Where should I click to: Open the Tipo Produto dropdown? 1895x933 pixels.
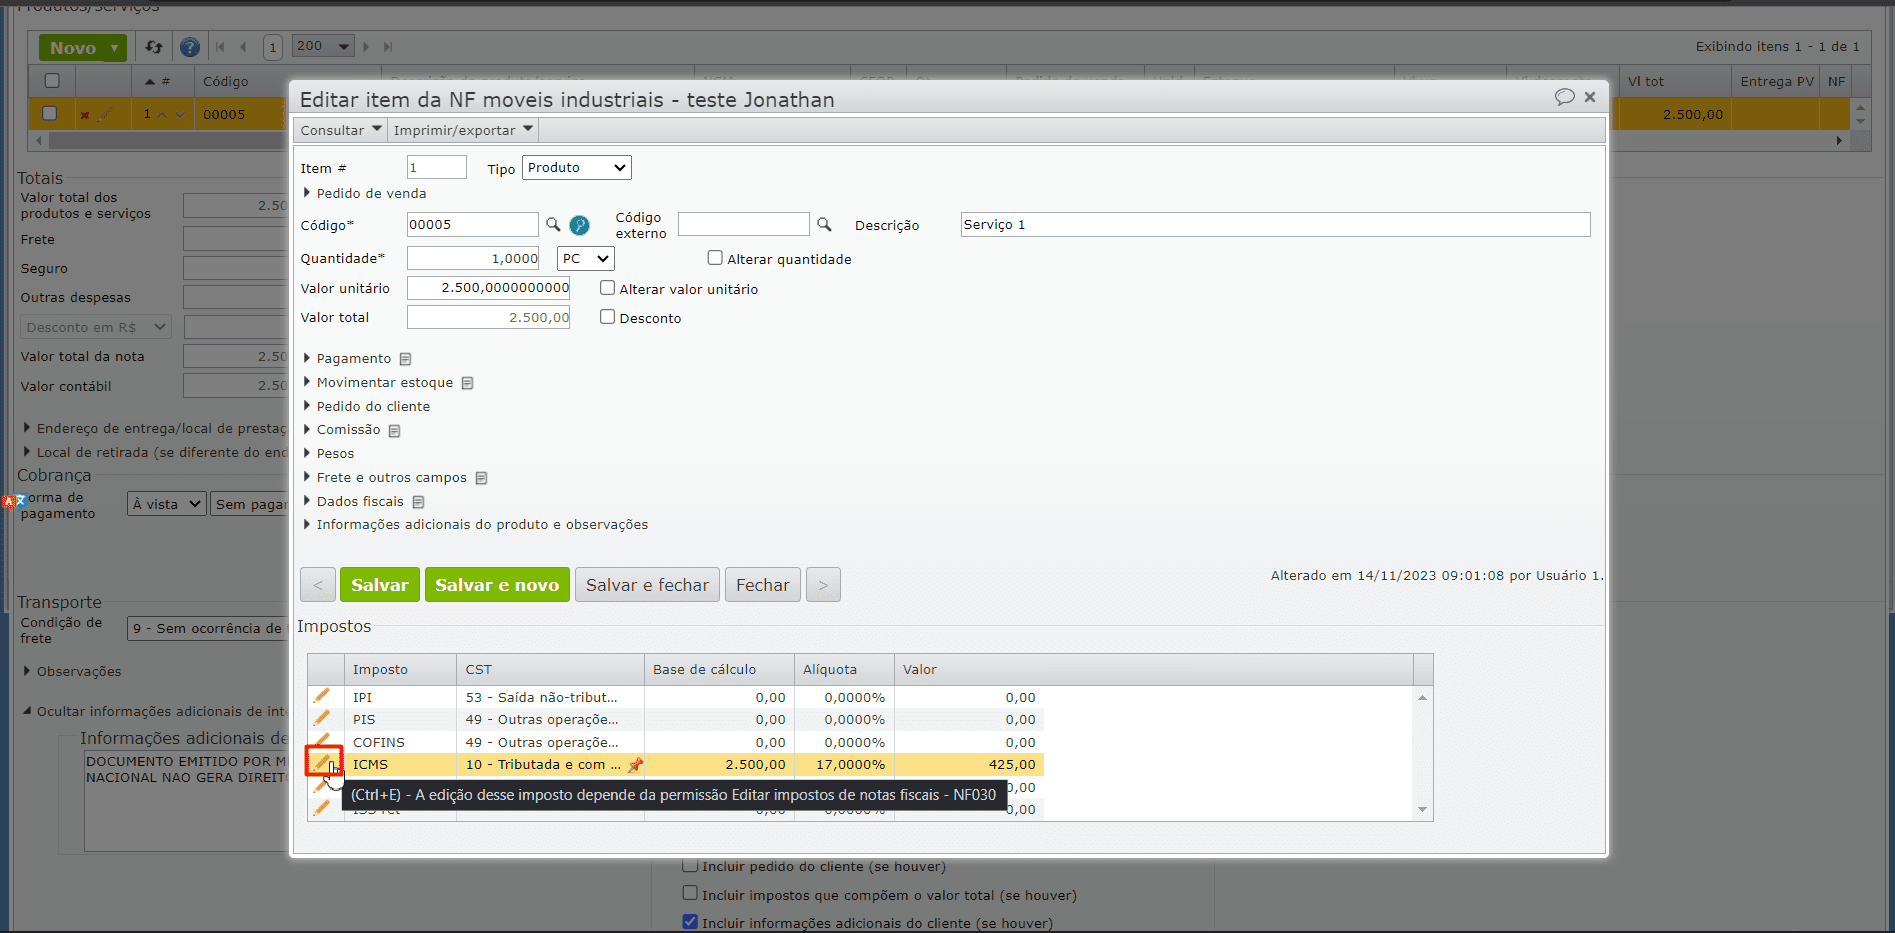coord(577,168)
